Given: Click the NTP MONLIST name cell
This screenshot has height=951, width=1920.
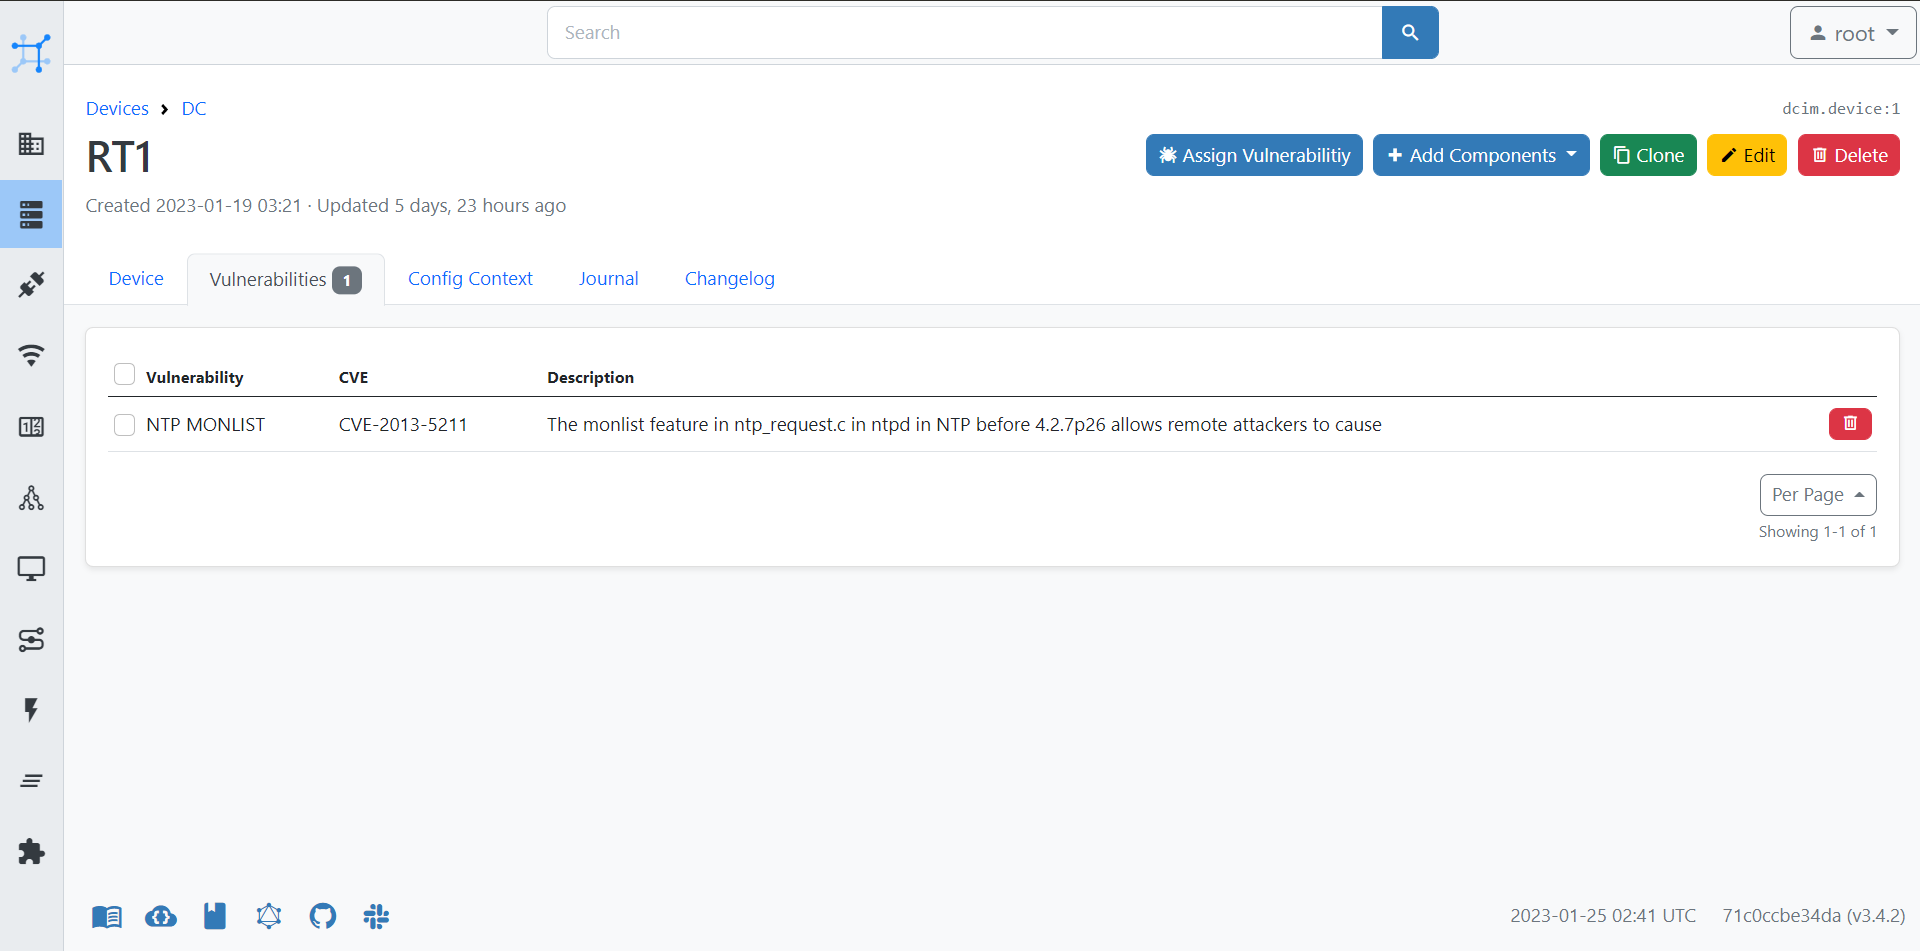Looking at the screenshot, I should [206, 425].
